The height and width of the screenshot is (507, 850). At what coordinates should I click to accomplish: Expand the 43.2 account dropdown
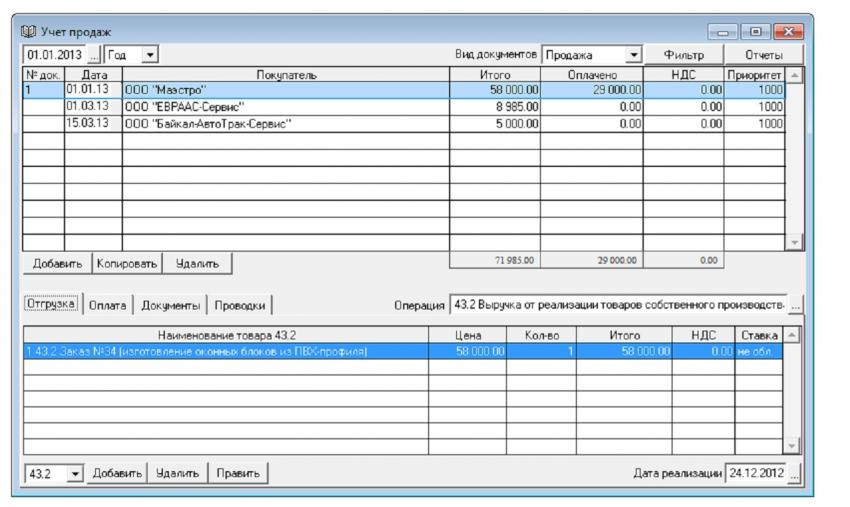[x=73, y=472]
